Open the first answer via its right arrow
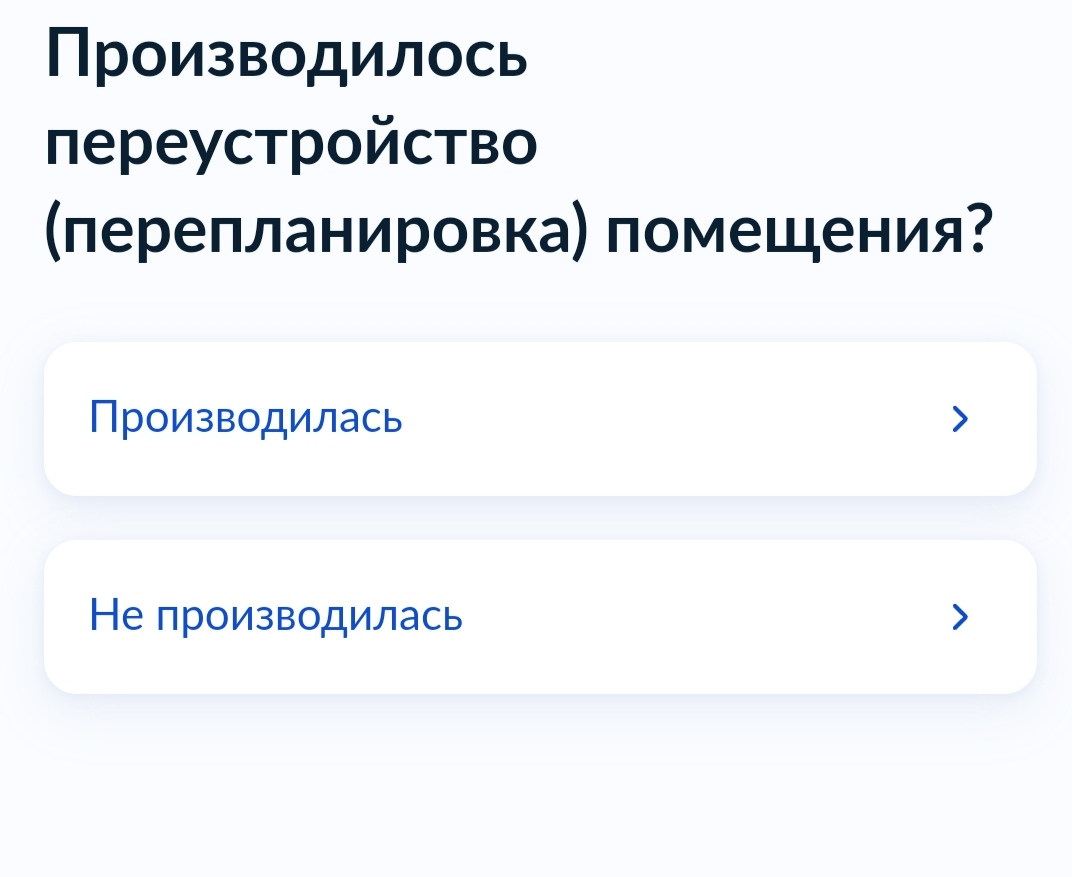Screen dimensions: 1072x877 click(x=960, y=419)
